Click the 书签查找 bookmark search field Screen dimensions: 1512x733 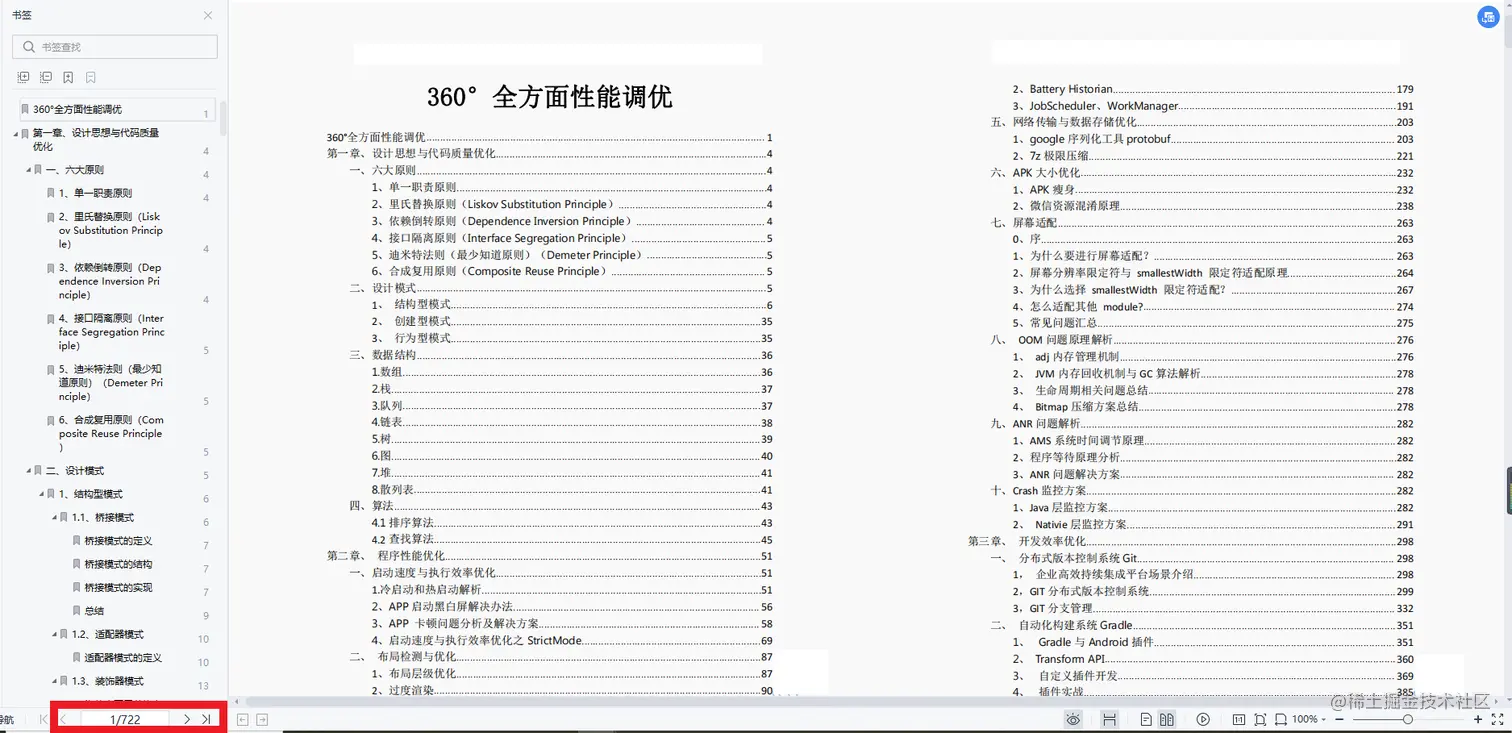pos(115,47)
